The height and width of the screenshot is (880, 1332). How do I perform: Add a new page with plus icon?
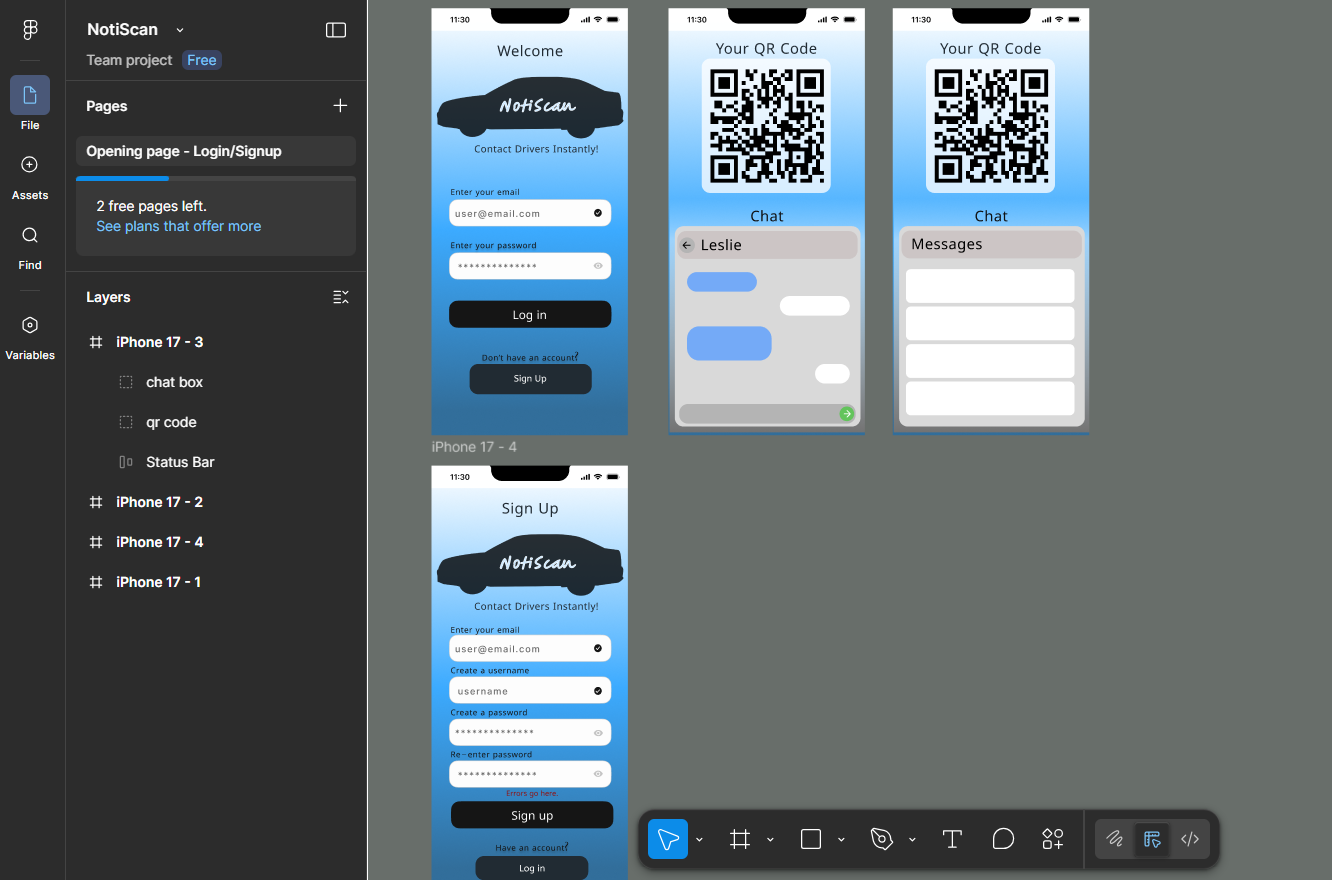[x=340, y=106]
